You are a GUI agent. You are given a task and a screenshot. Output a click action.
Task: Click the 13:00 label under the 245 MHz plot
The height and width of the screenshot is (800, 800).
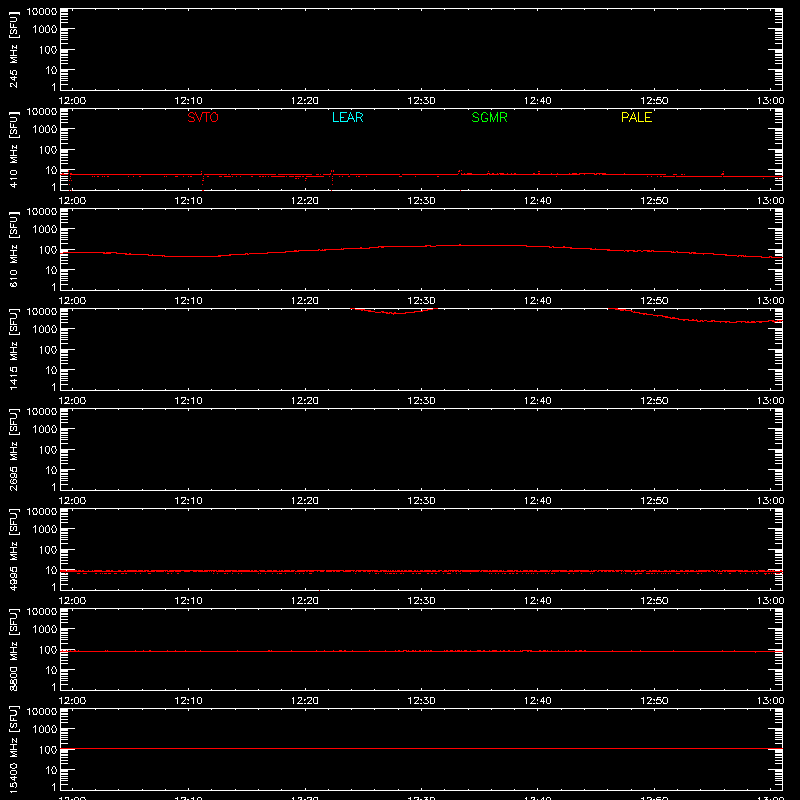tap(770, 101)
